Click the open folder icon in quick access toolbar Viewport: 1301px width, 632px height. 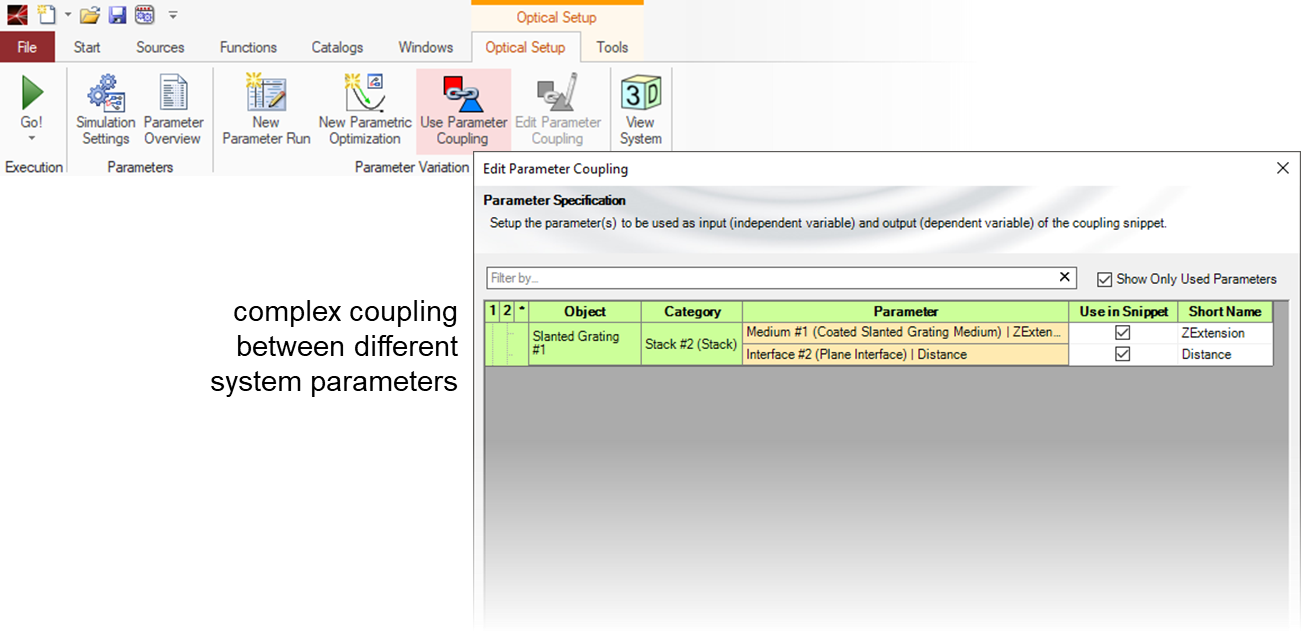pyautogui.click(x=90, y=15)
